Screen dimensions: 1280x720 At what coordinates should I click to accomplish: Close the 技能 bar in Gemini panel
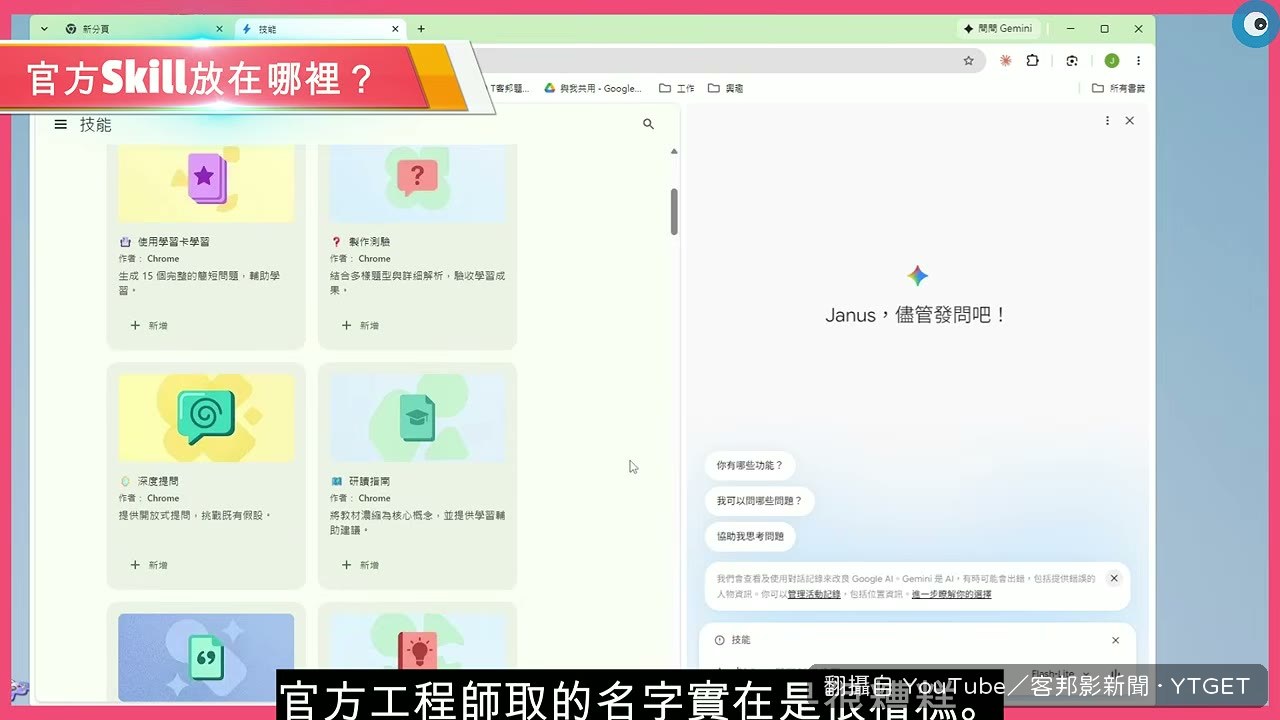[1116, 640]
